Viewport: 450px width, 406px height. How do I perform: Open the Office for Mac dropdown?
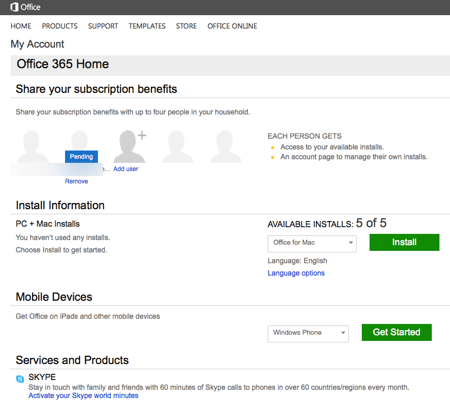[312, 244]
